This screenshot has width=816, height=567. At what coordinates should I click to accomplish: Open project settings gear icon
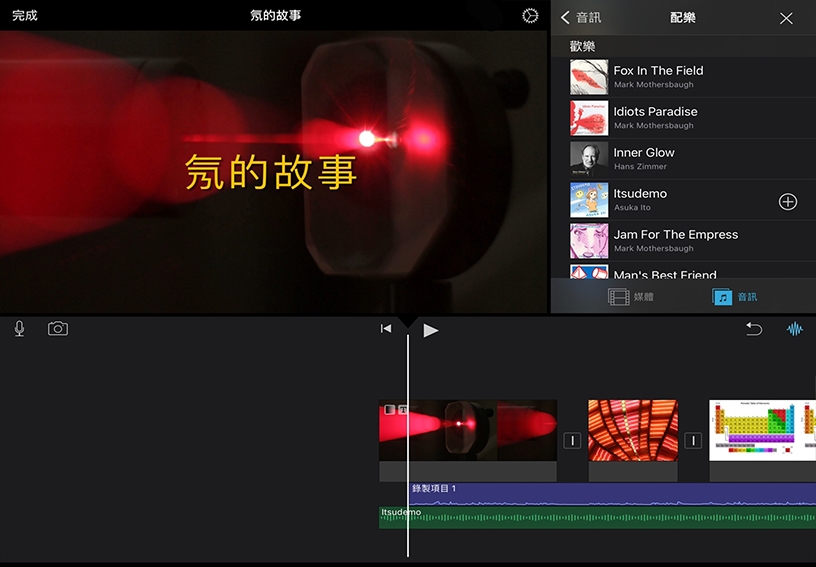(530, 16)
